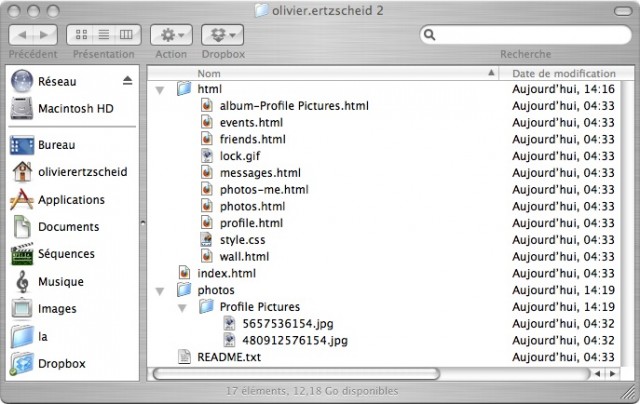Open Bureau in the sidebar
Image resolution: width=640 pixels, height=404 pixels.
click(57, 145)
